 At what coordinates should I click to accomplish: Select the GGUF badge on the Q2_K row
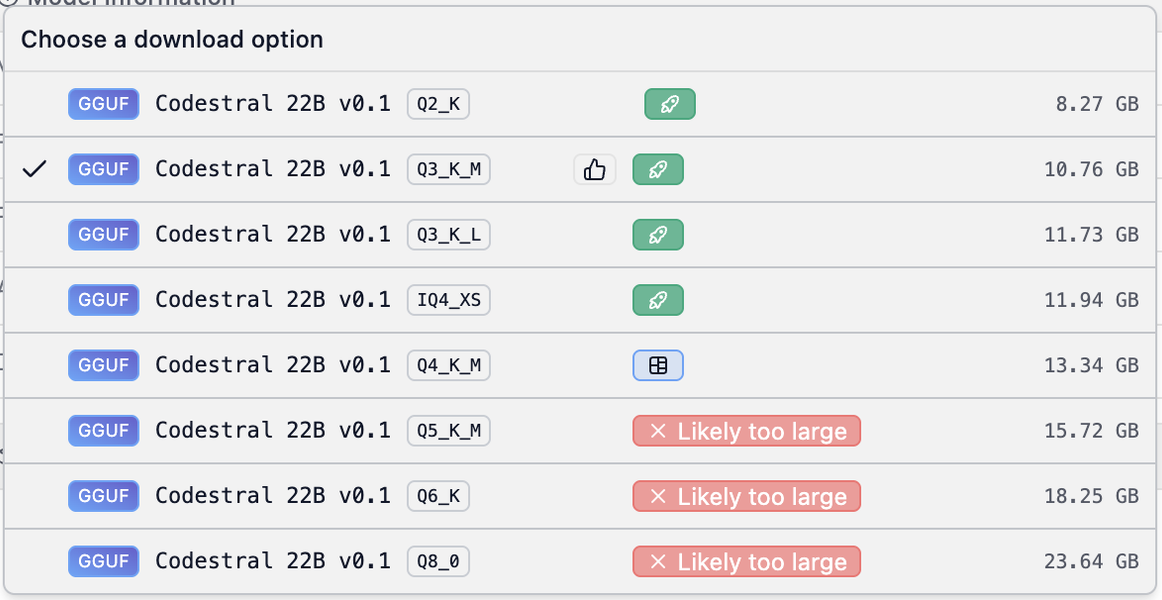click(103, 103)
